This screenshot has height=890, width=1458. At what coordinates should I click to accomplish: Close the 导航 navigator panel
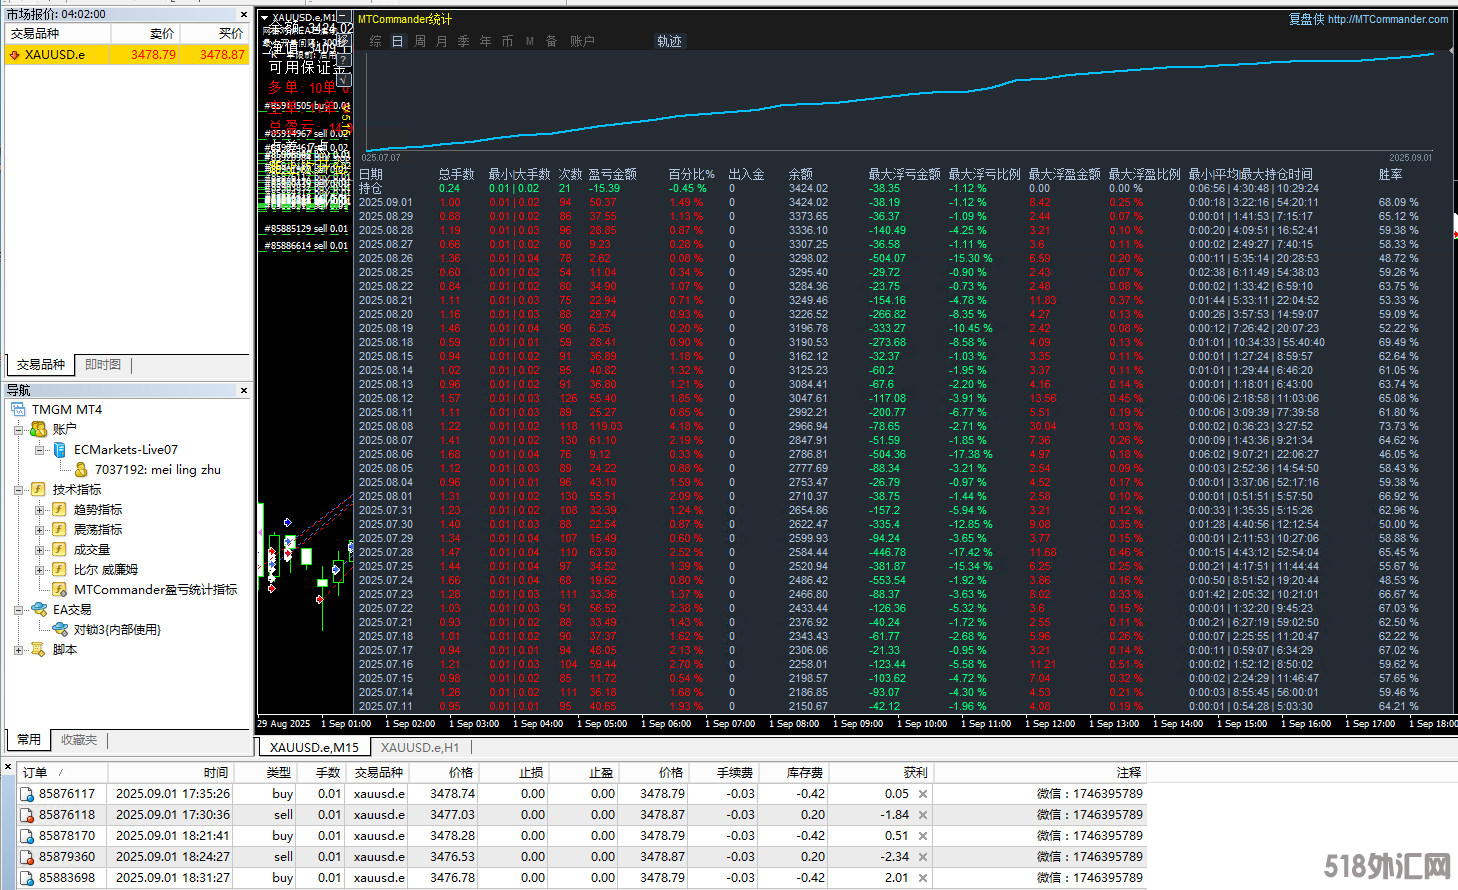[244, 390]
